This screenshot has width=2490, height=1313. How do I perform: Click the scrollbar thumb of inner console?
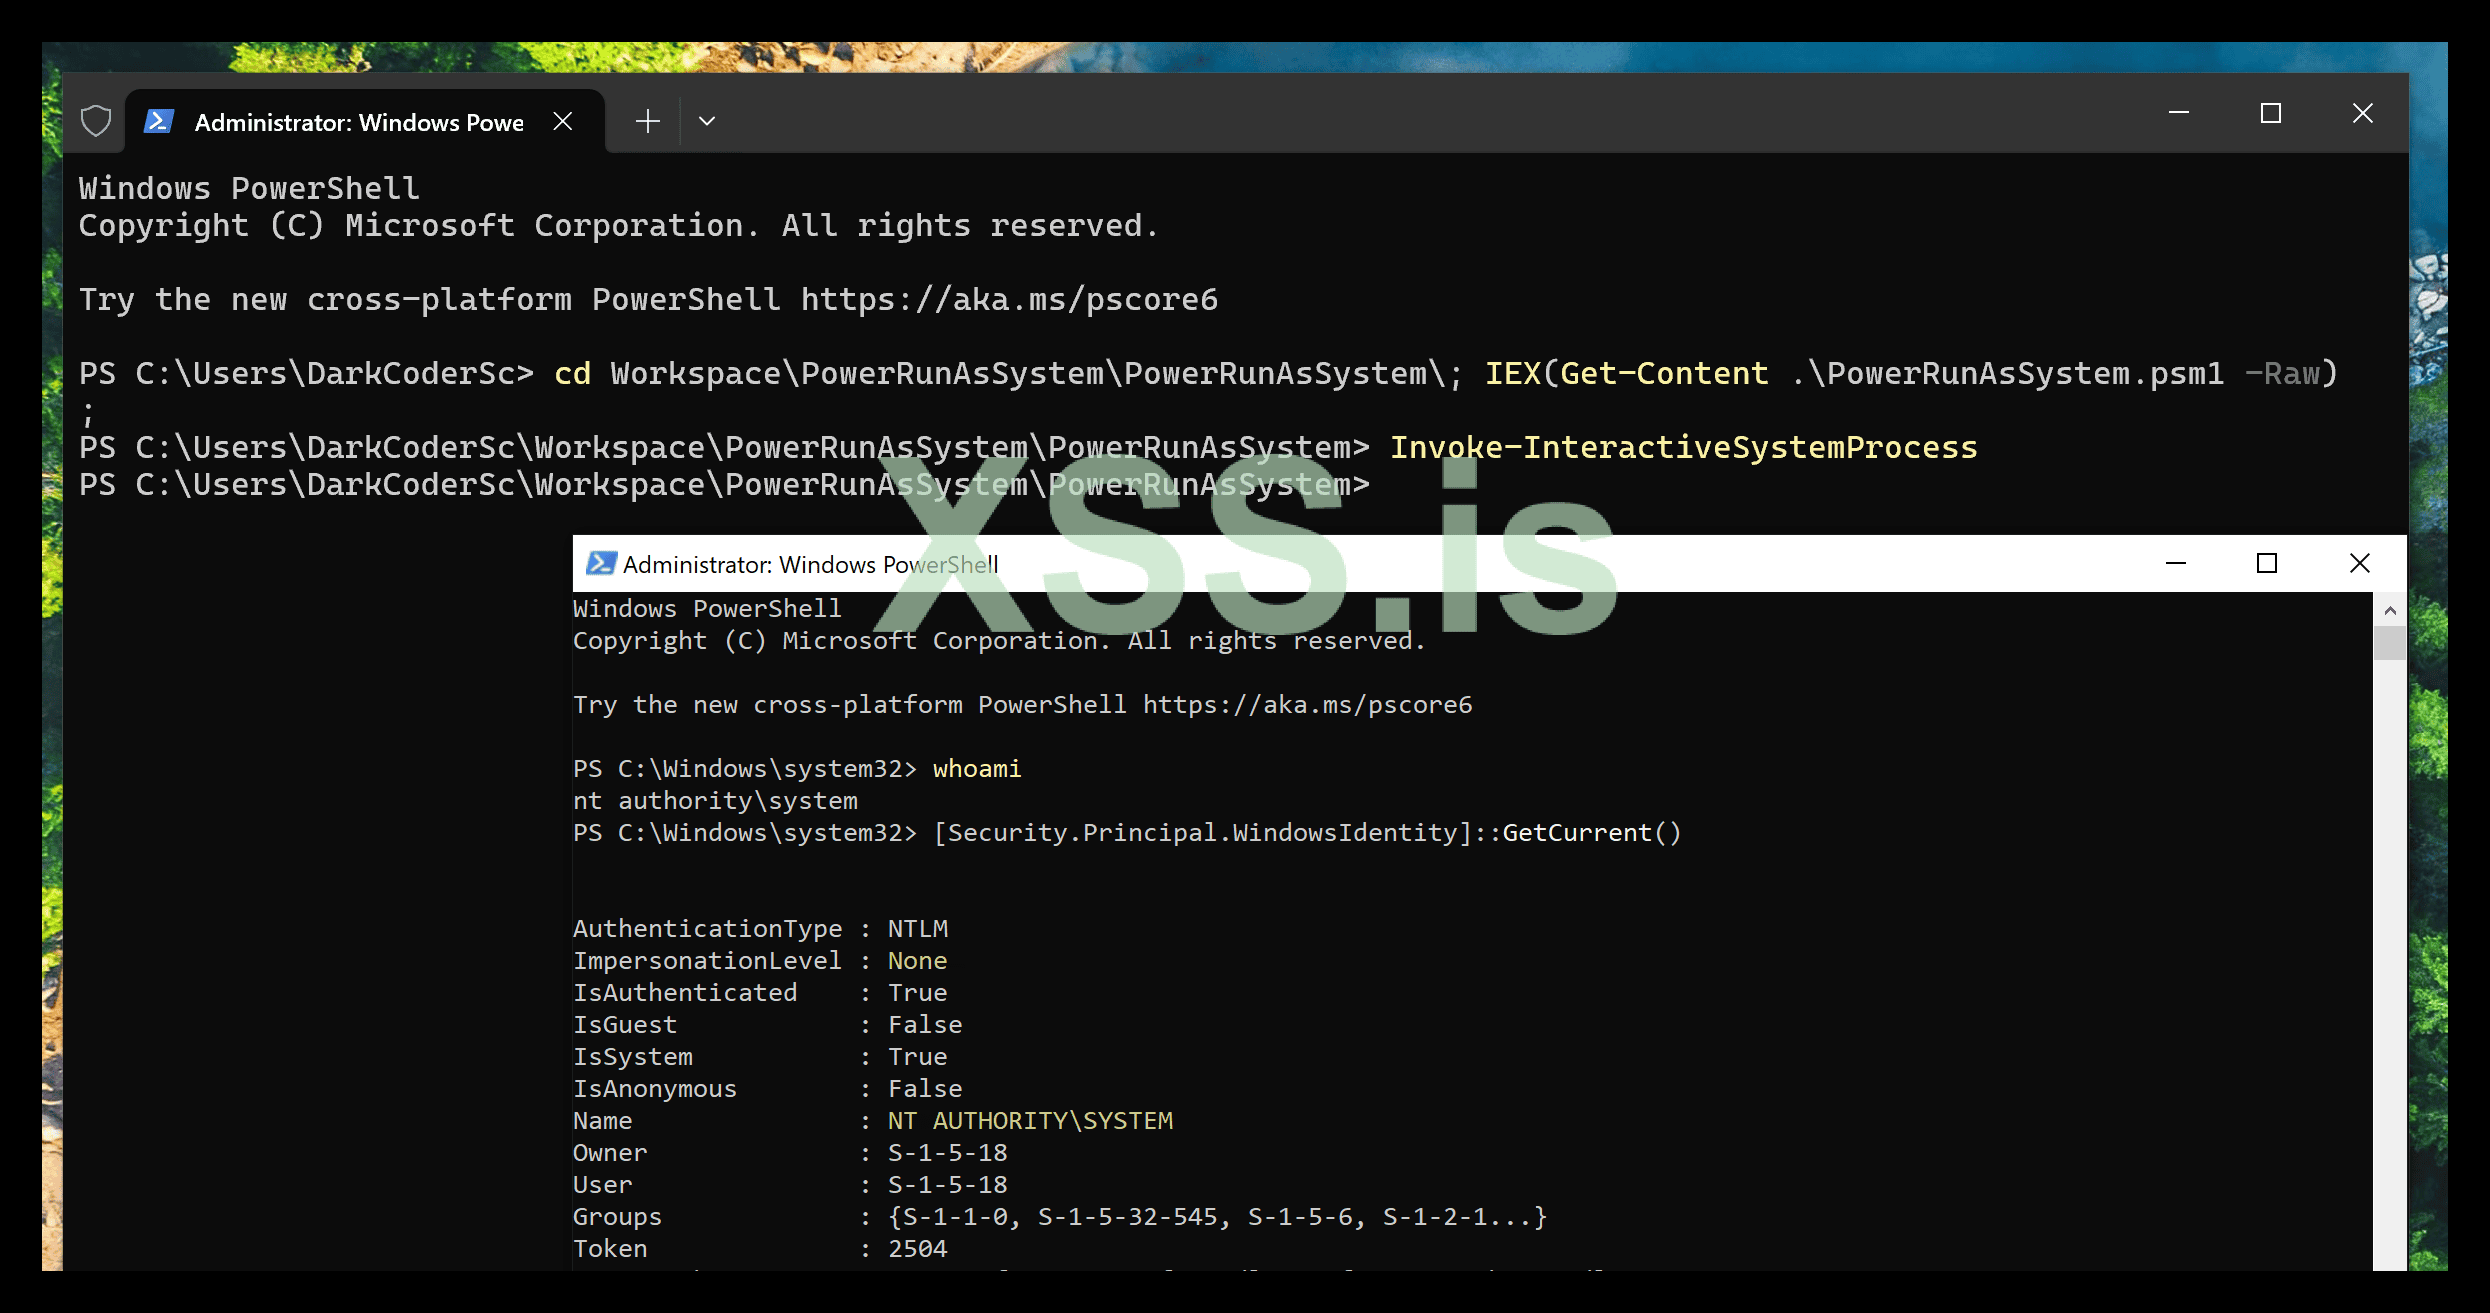click(x=2390, y=642)
